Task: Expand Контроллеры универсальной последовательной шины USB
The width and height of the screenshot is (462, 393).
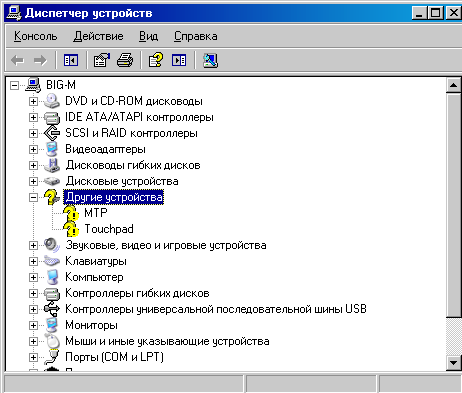Action: 33,309
